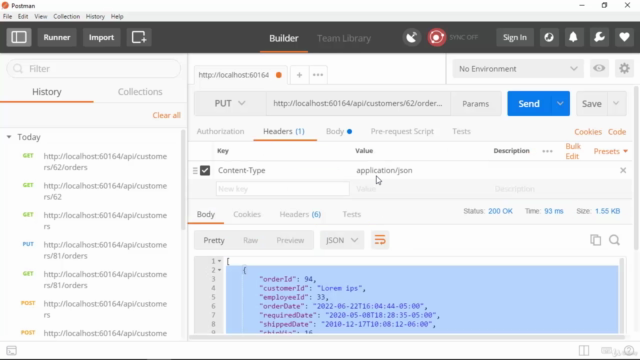The height and width of the screenshot is (360, 640).
Task: Open the Collection menu
Action: click(66, 16)
